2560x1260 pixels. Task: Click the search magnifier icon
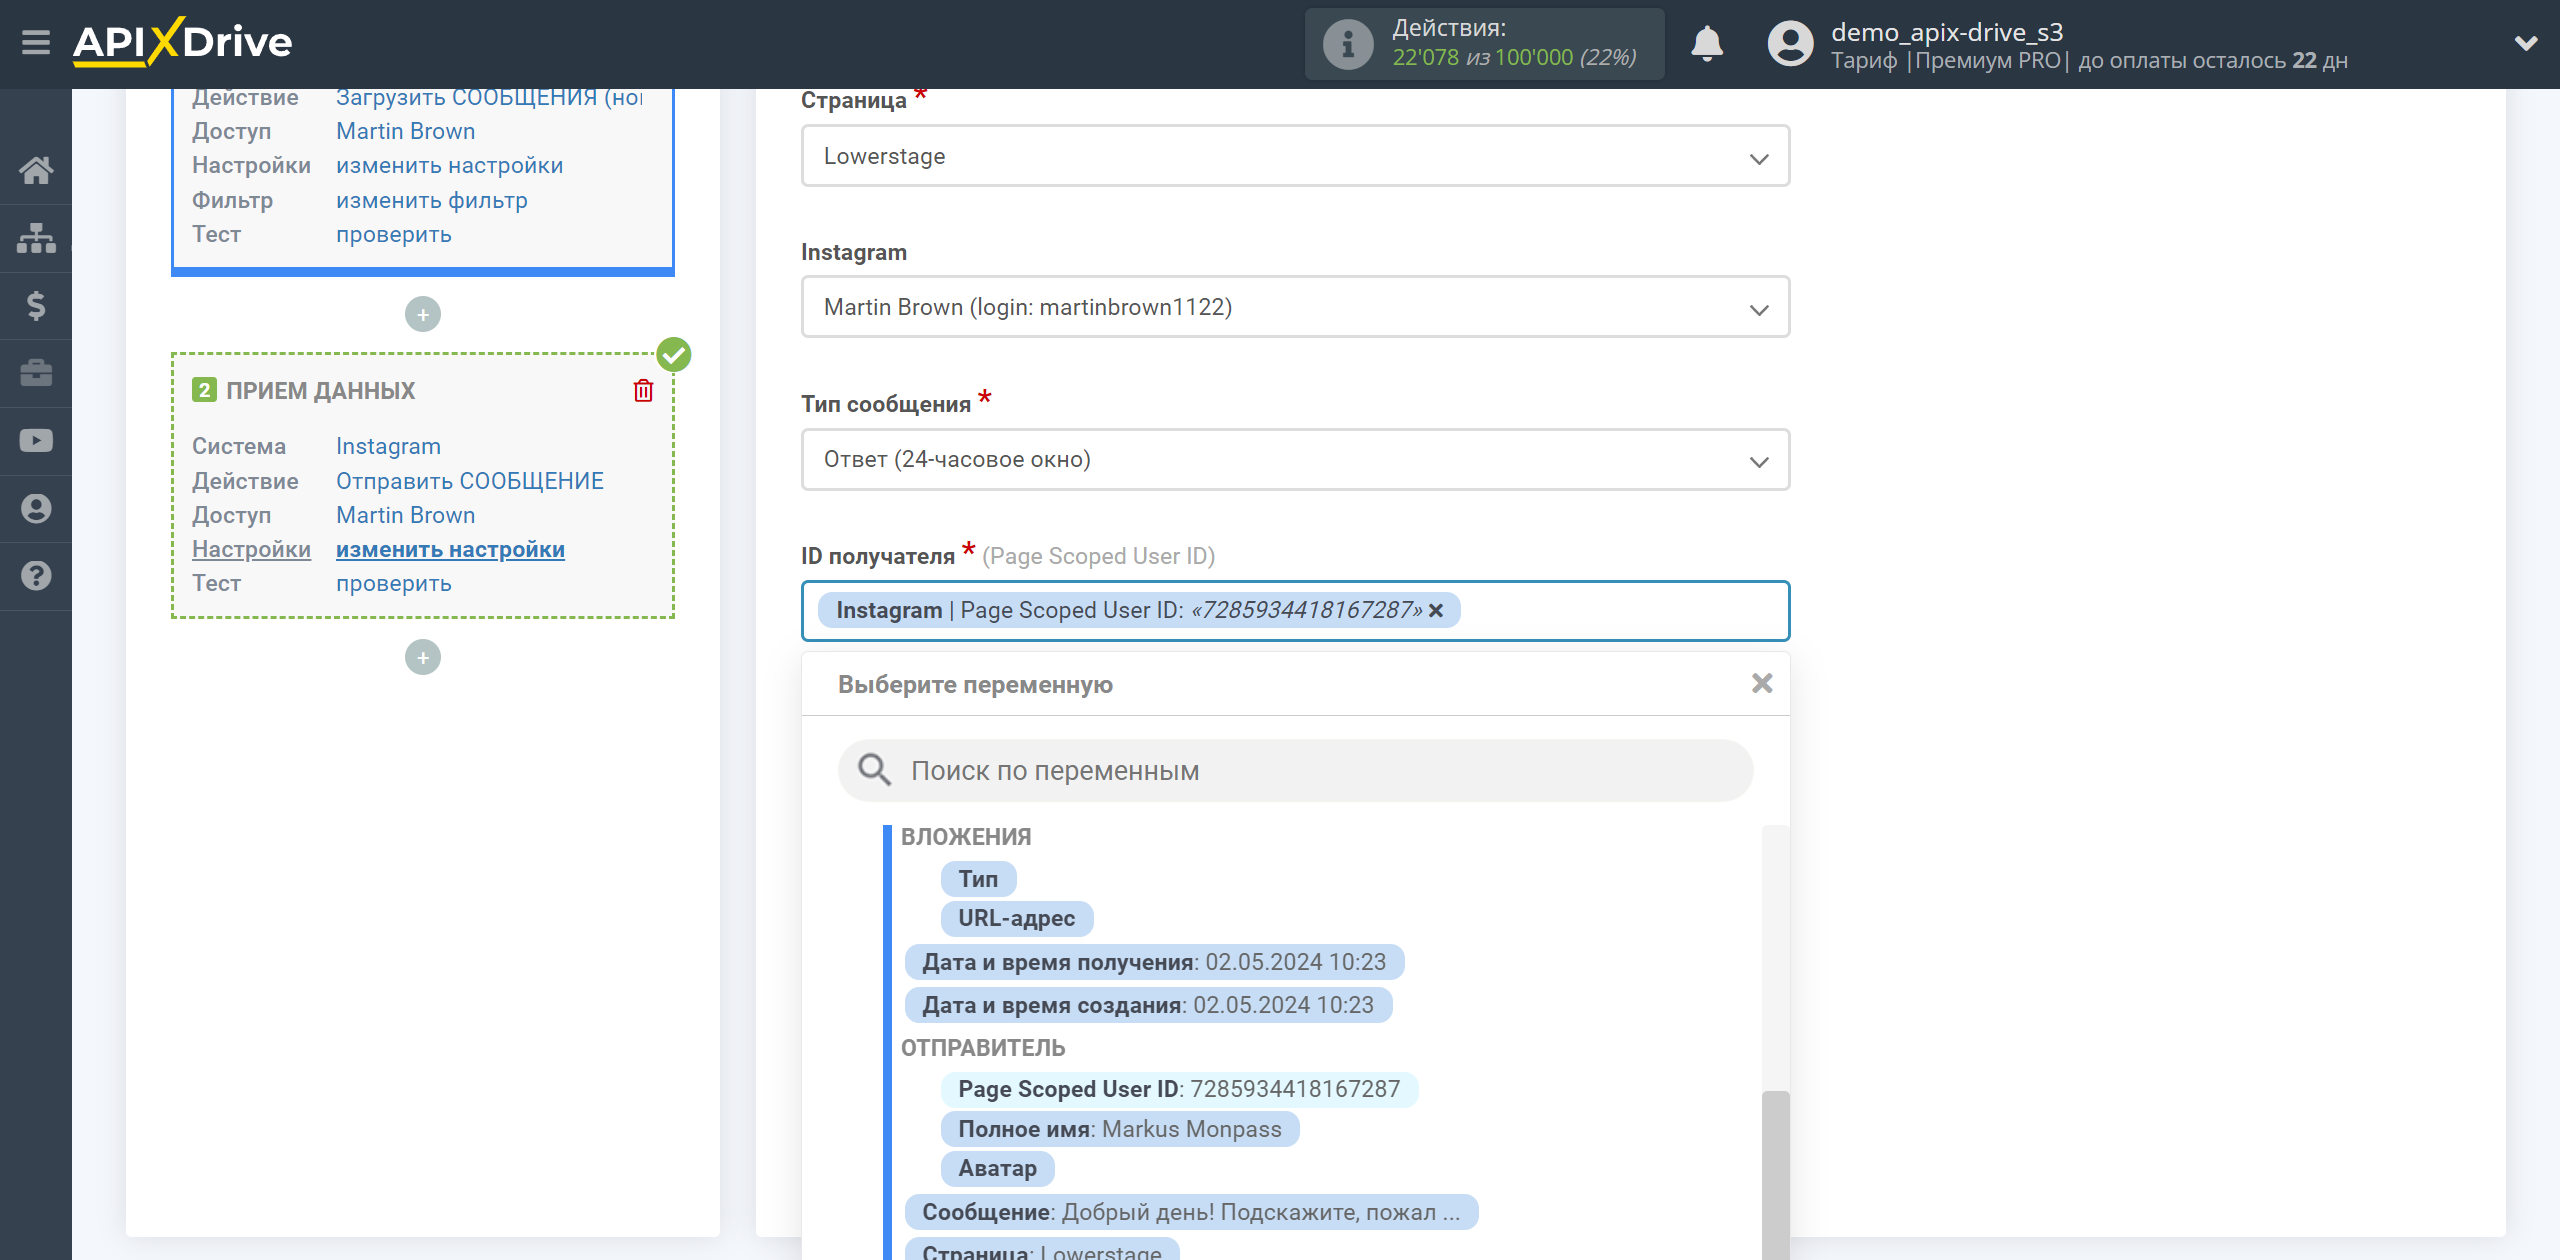(874, 769)
